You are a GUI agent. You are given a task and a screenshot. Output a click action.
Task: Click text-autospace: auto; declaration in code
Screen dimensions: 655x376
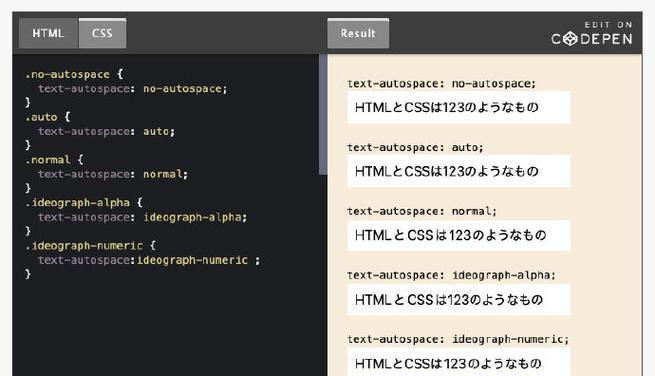click(x=107, y=131)
